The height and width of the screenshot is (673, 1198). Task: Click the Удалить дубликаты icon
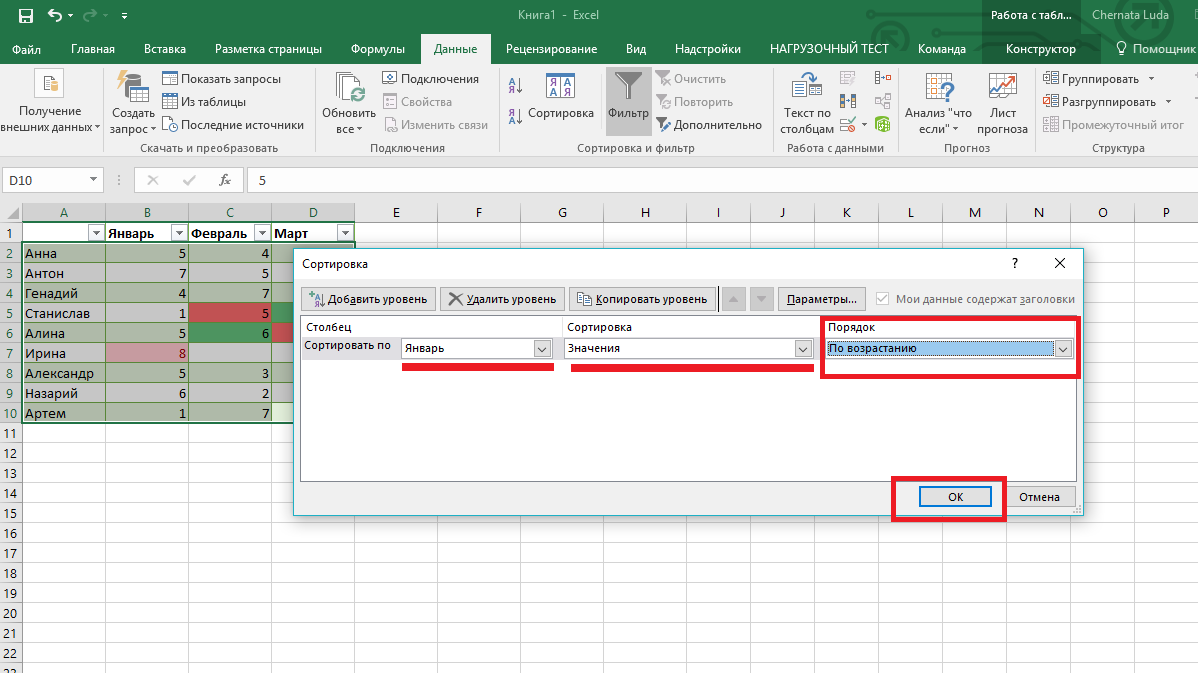point(848,101)
